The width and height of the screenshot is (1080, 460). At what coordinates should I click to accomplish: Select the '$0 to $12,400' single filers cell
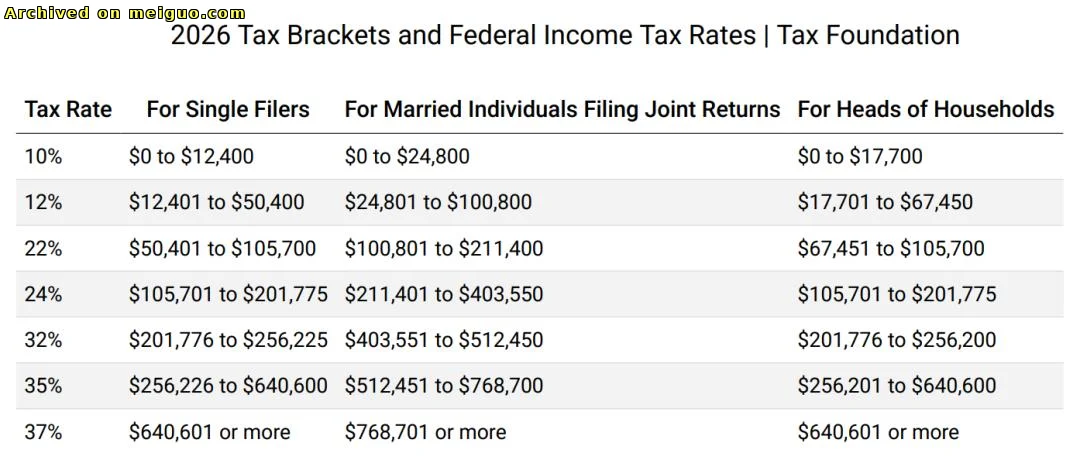click(191, 156)
